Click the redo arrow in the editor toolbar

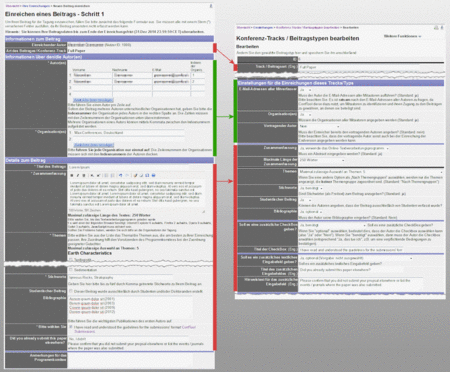coord(127,175)
